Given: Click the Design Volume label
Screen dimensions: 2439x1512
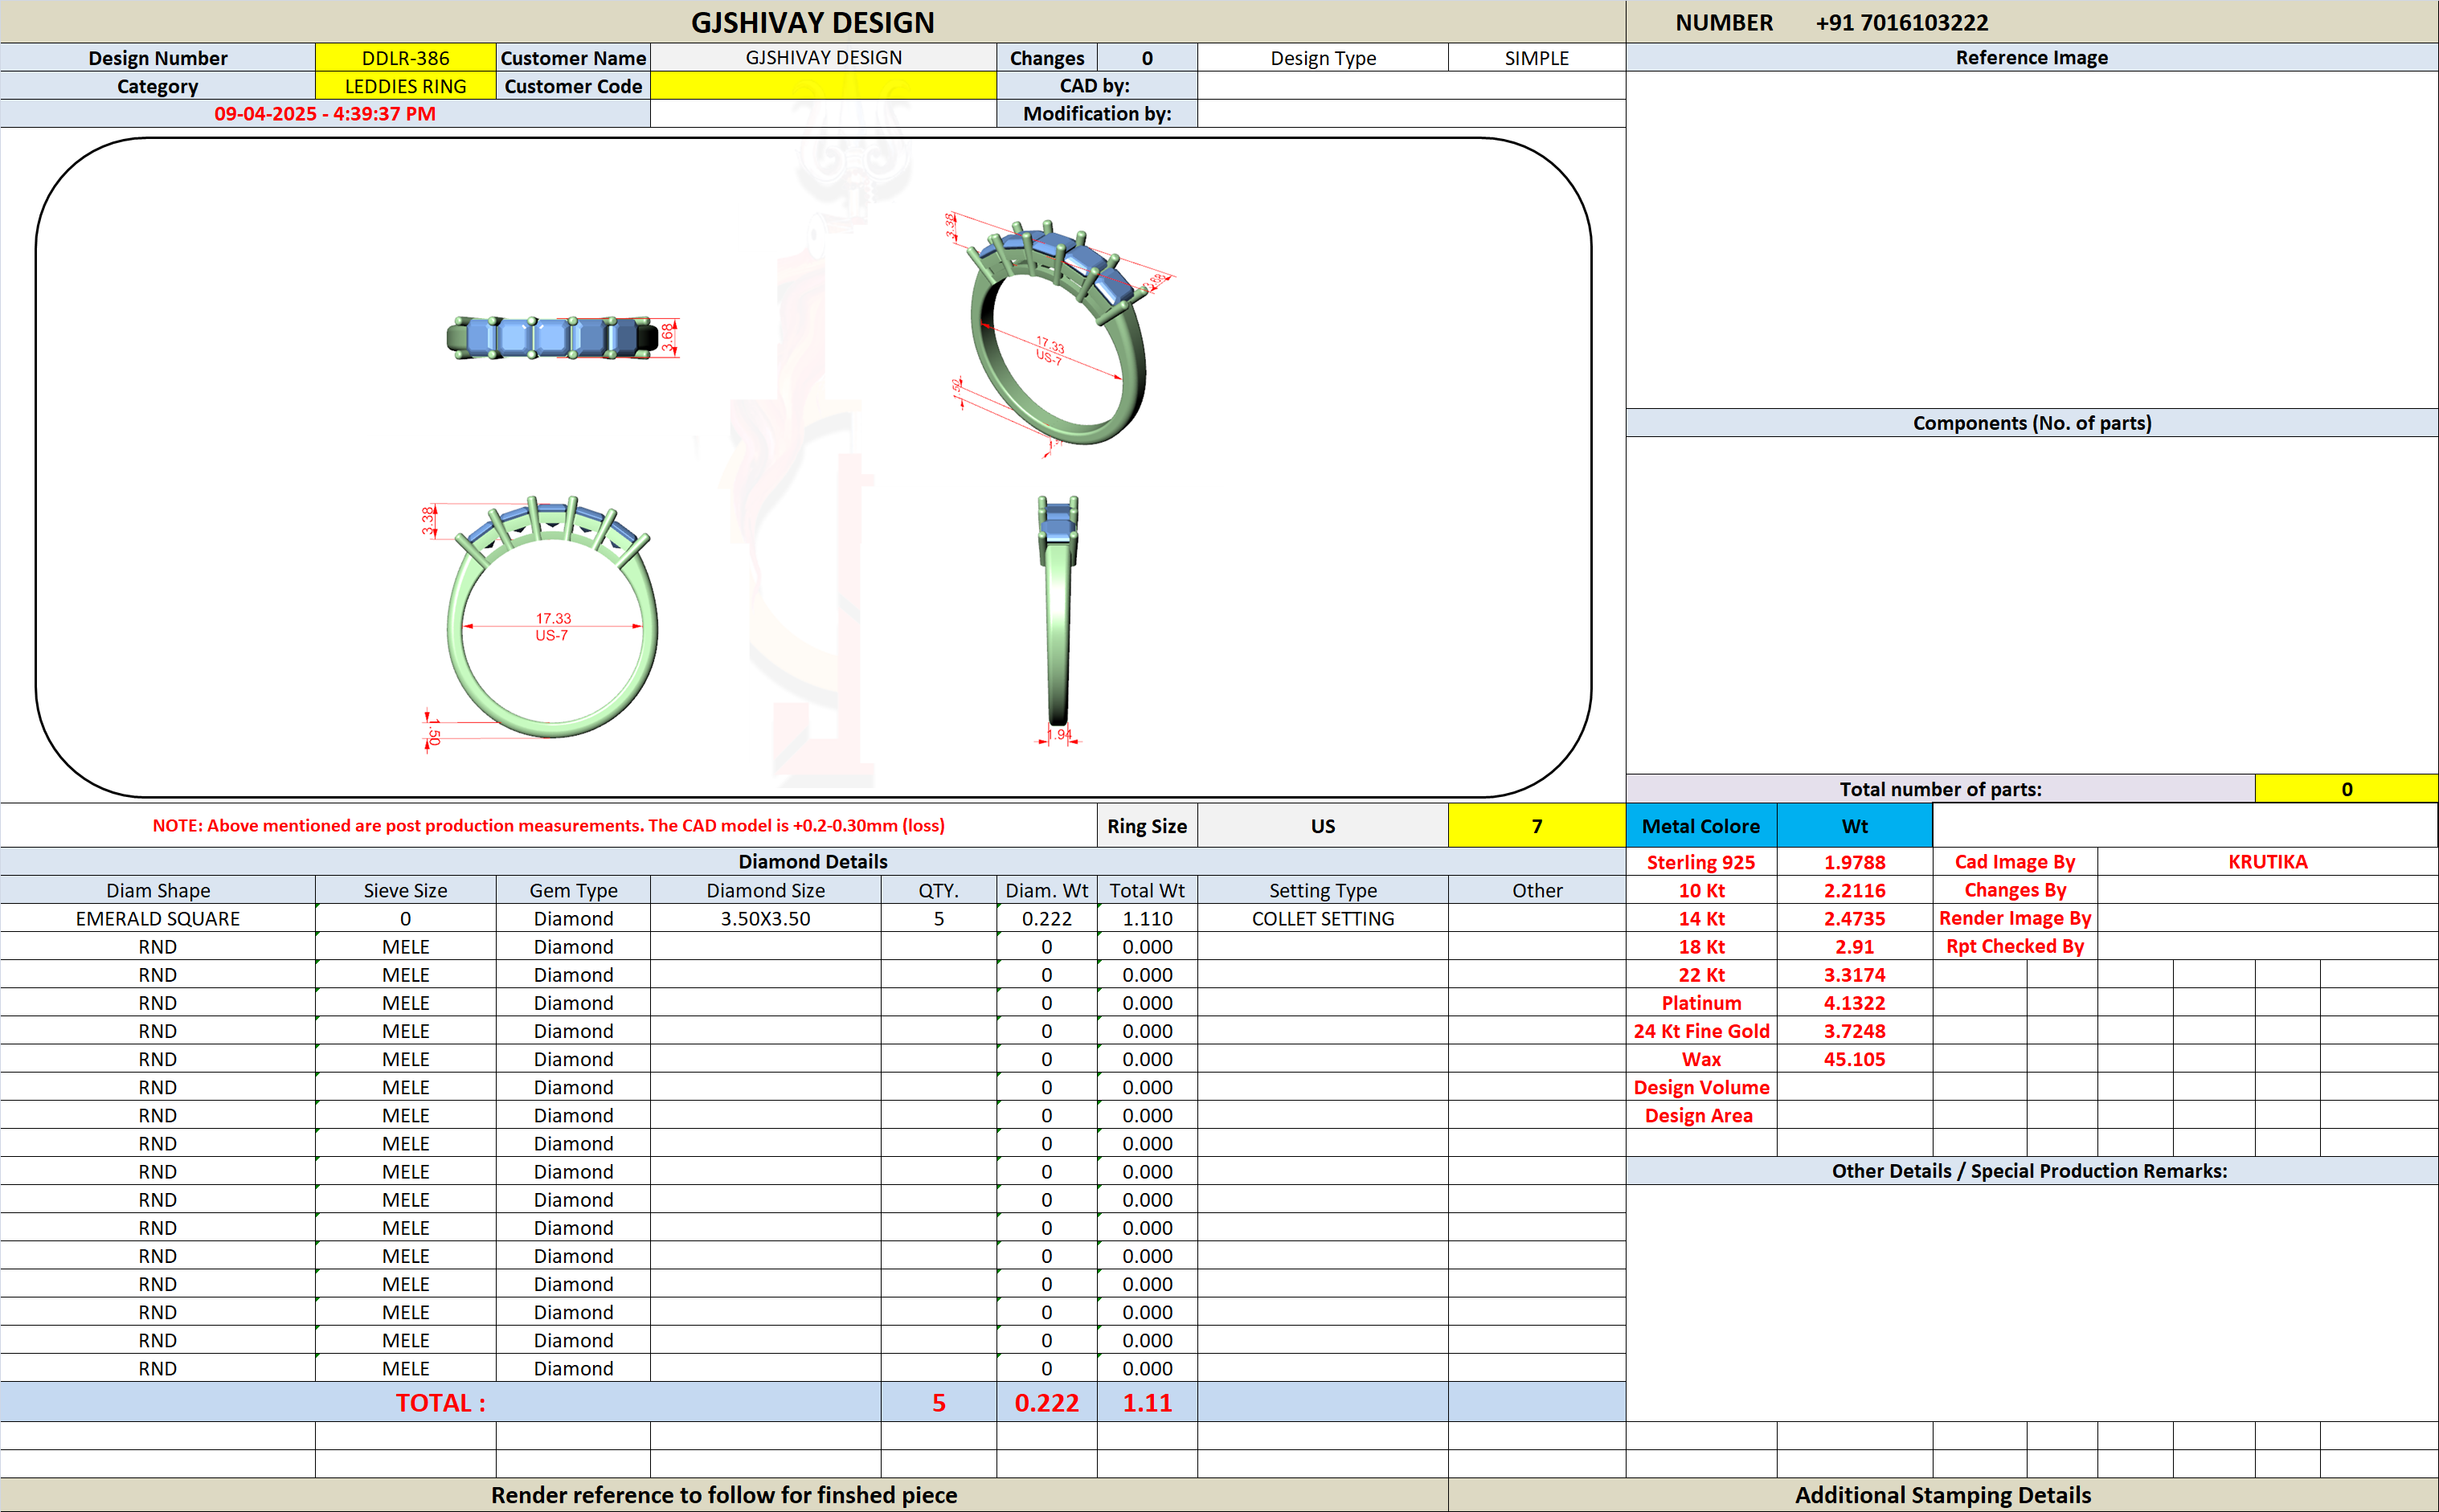Looking at the screenshot, I should click(x=1701, y=1087).
